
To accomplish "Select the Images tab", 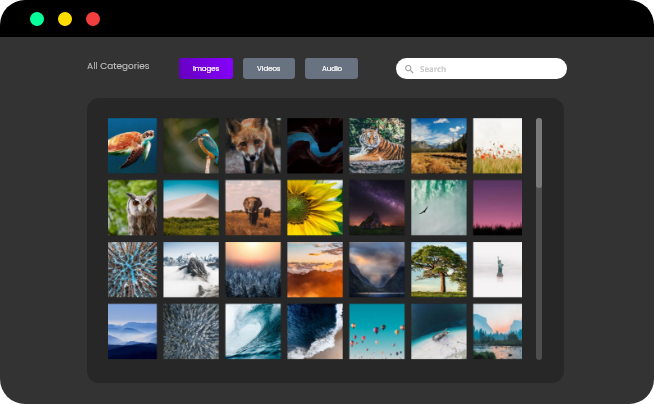I will [206, 68].
